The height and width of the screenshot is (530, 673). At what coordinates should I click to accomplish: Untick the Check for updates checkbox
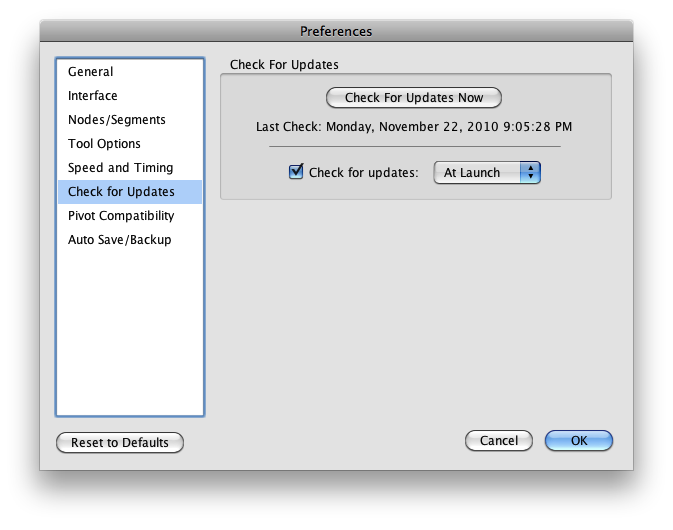[x=296, y=172]
